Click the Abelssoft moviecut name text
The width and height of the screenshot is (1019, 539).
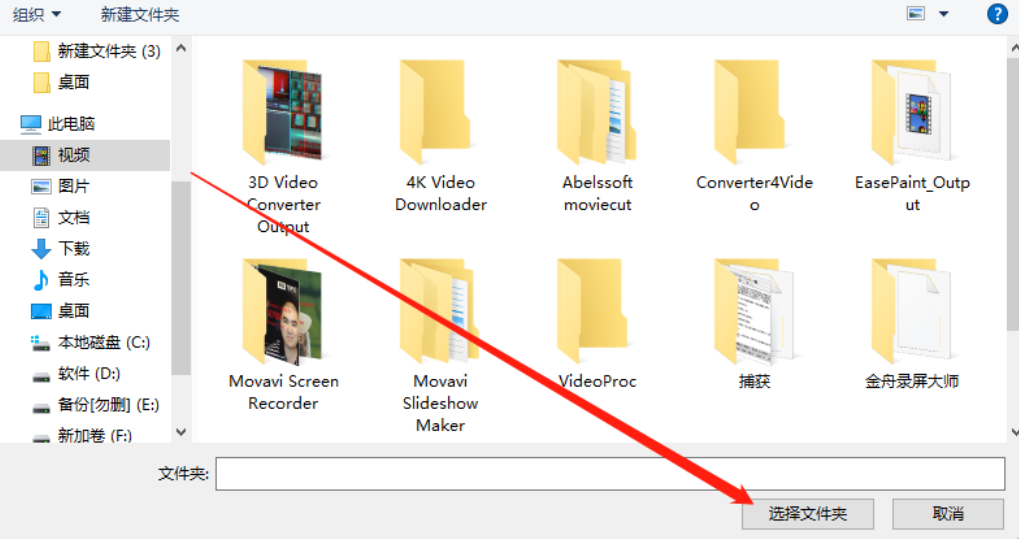point(597,193)
